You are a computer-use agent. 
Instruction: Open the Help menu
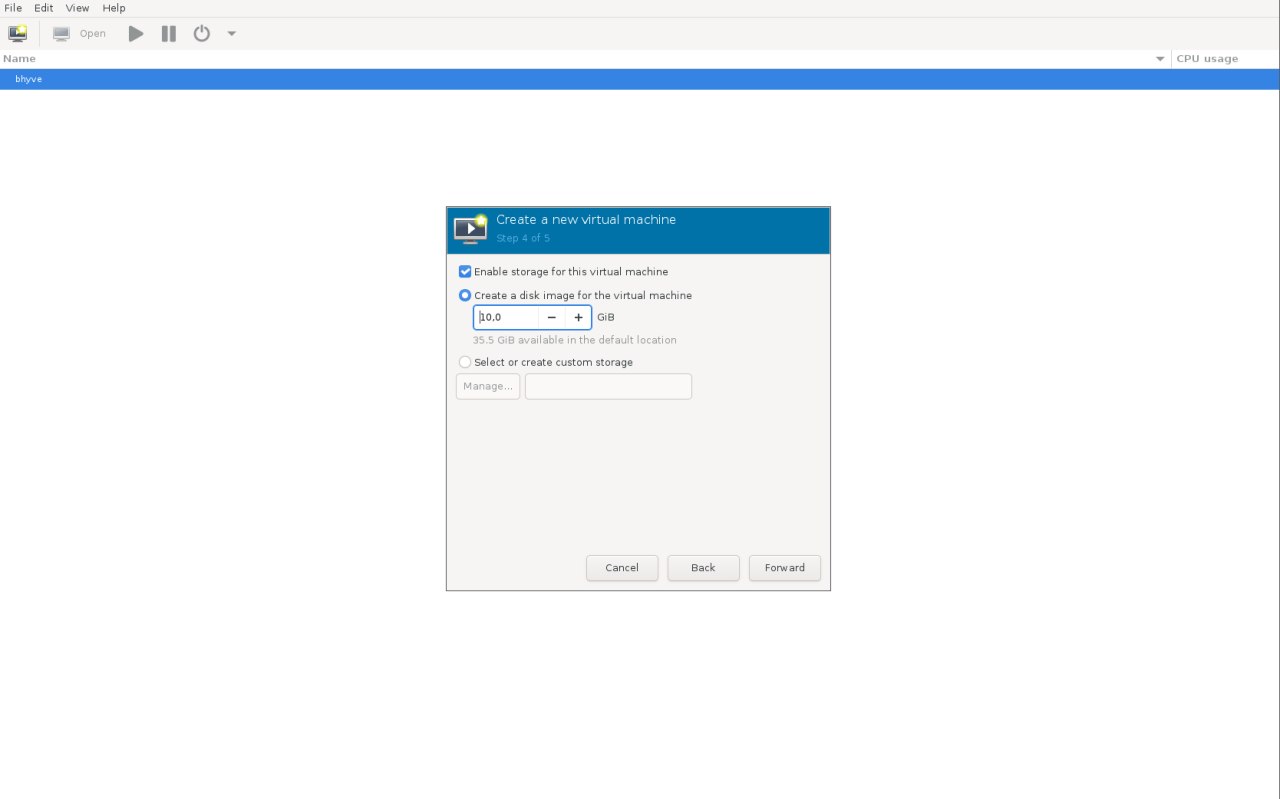114,8
